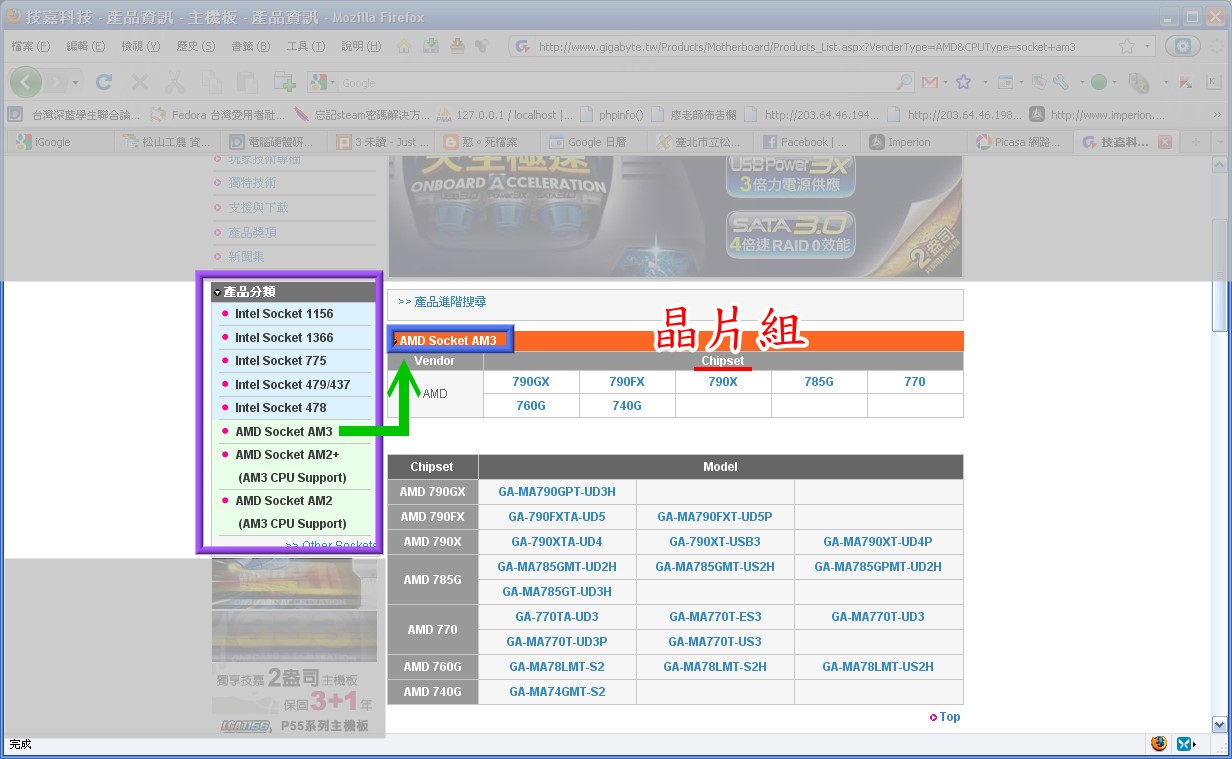This screenshot has width=1232, height=759.
Task: Click the Firefox icon in the status bar
Action: [1159, 743]
